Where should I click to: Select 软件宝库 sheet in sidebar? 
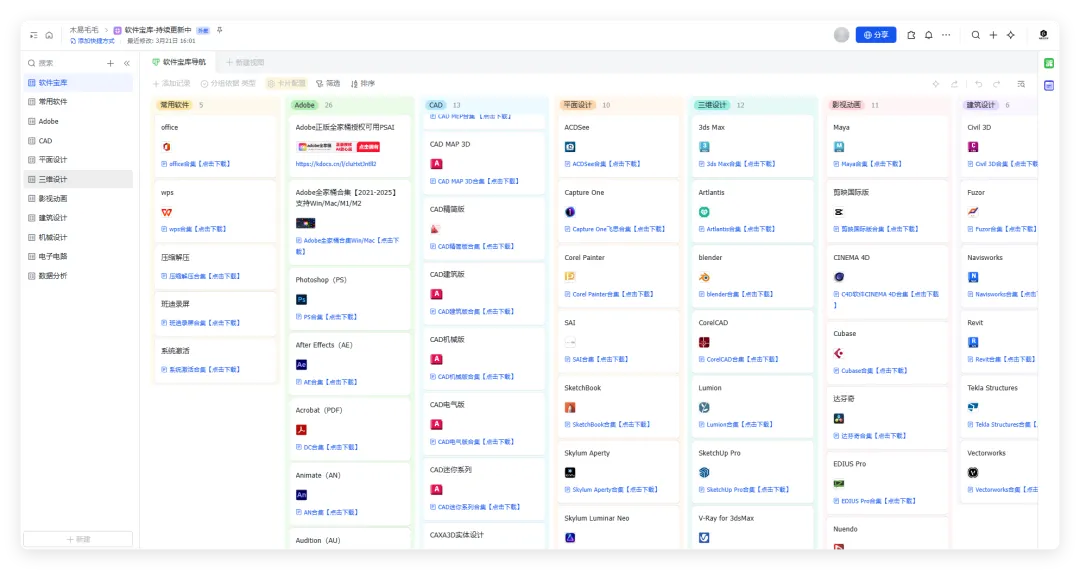(x=78, y=83)
